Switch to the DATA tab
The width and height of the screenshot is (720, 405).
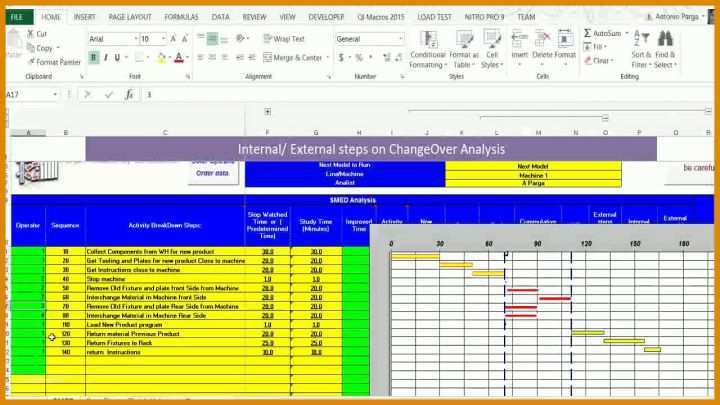tap(220, 17)
